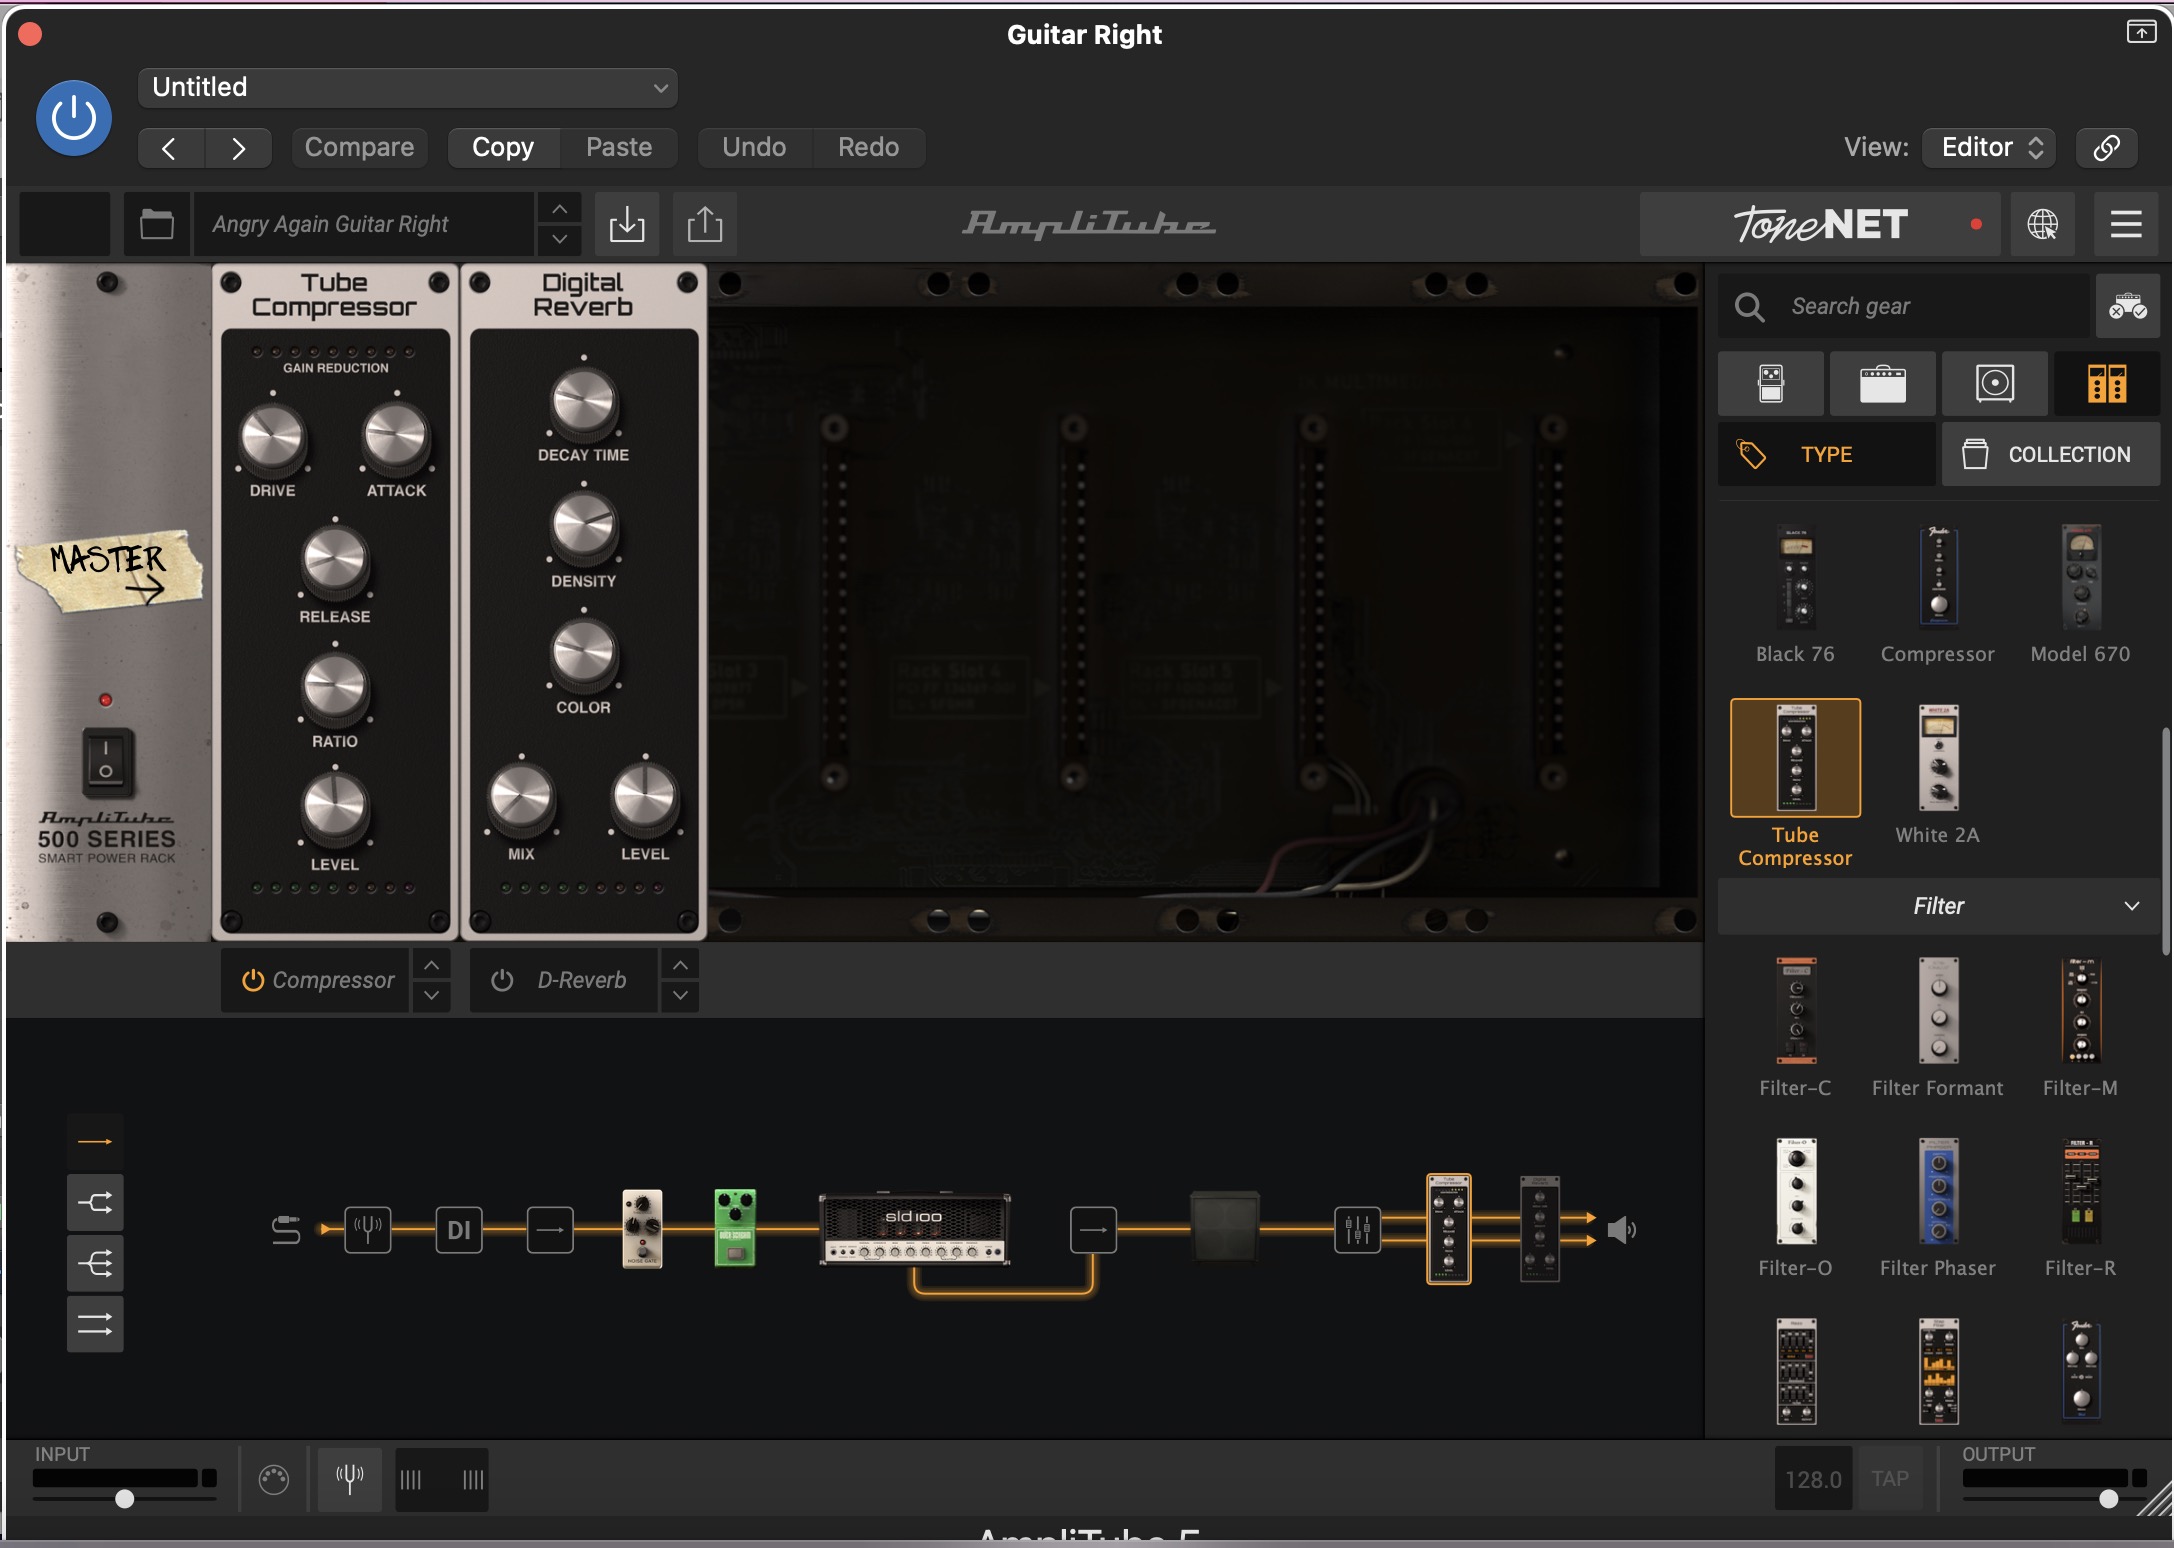Click the custom shop cart icon
Viewport: 2174px width, 1548px height.
click(2127, 306)
